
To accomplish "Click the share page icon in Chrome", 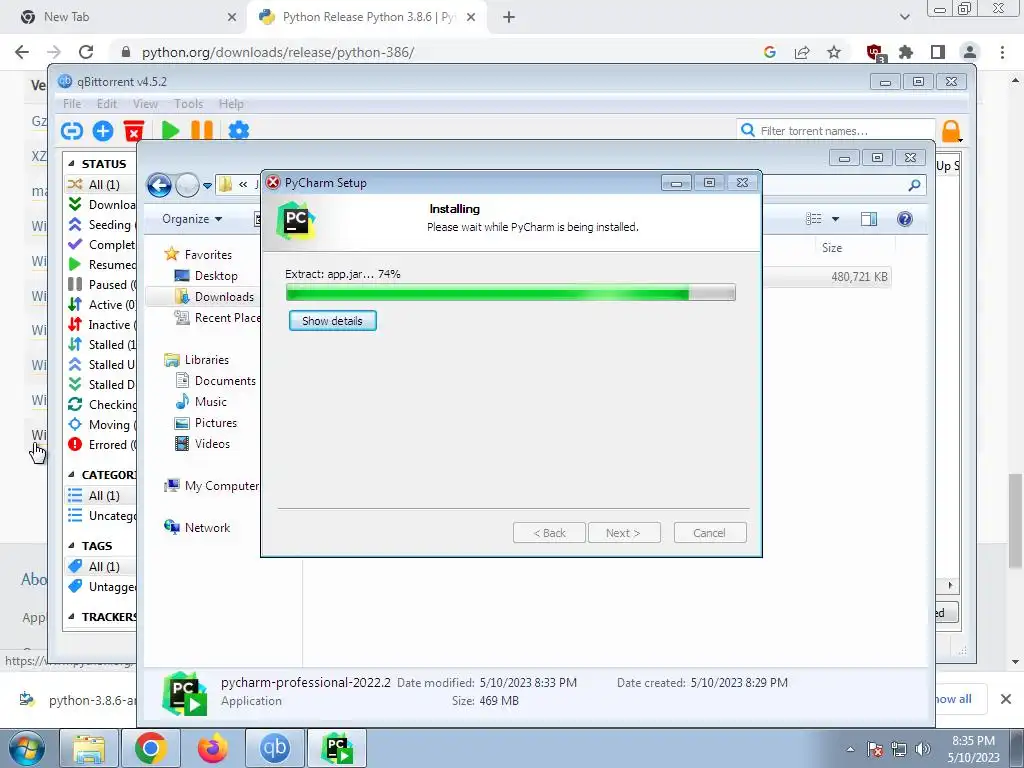I will (802, 52).
